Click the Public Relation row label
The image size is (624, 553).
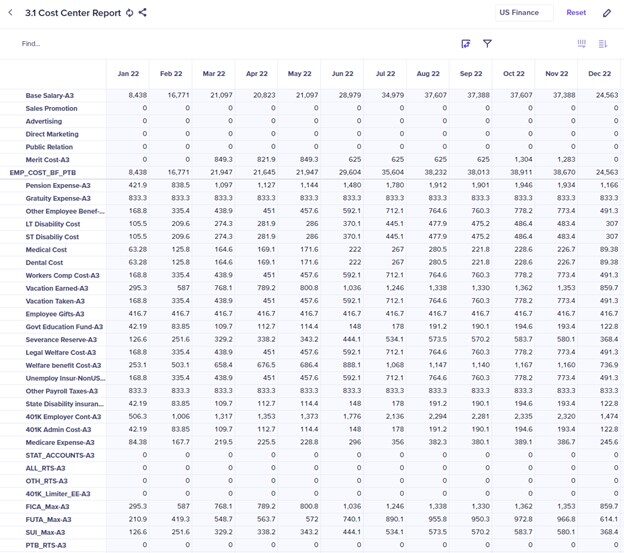[49, 147]
